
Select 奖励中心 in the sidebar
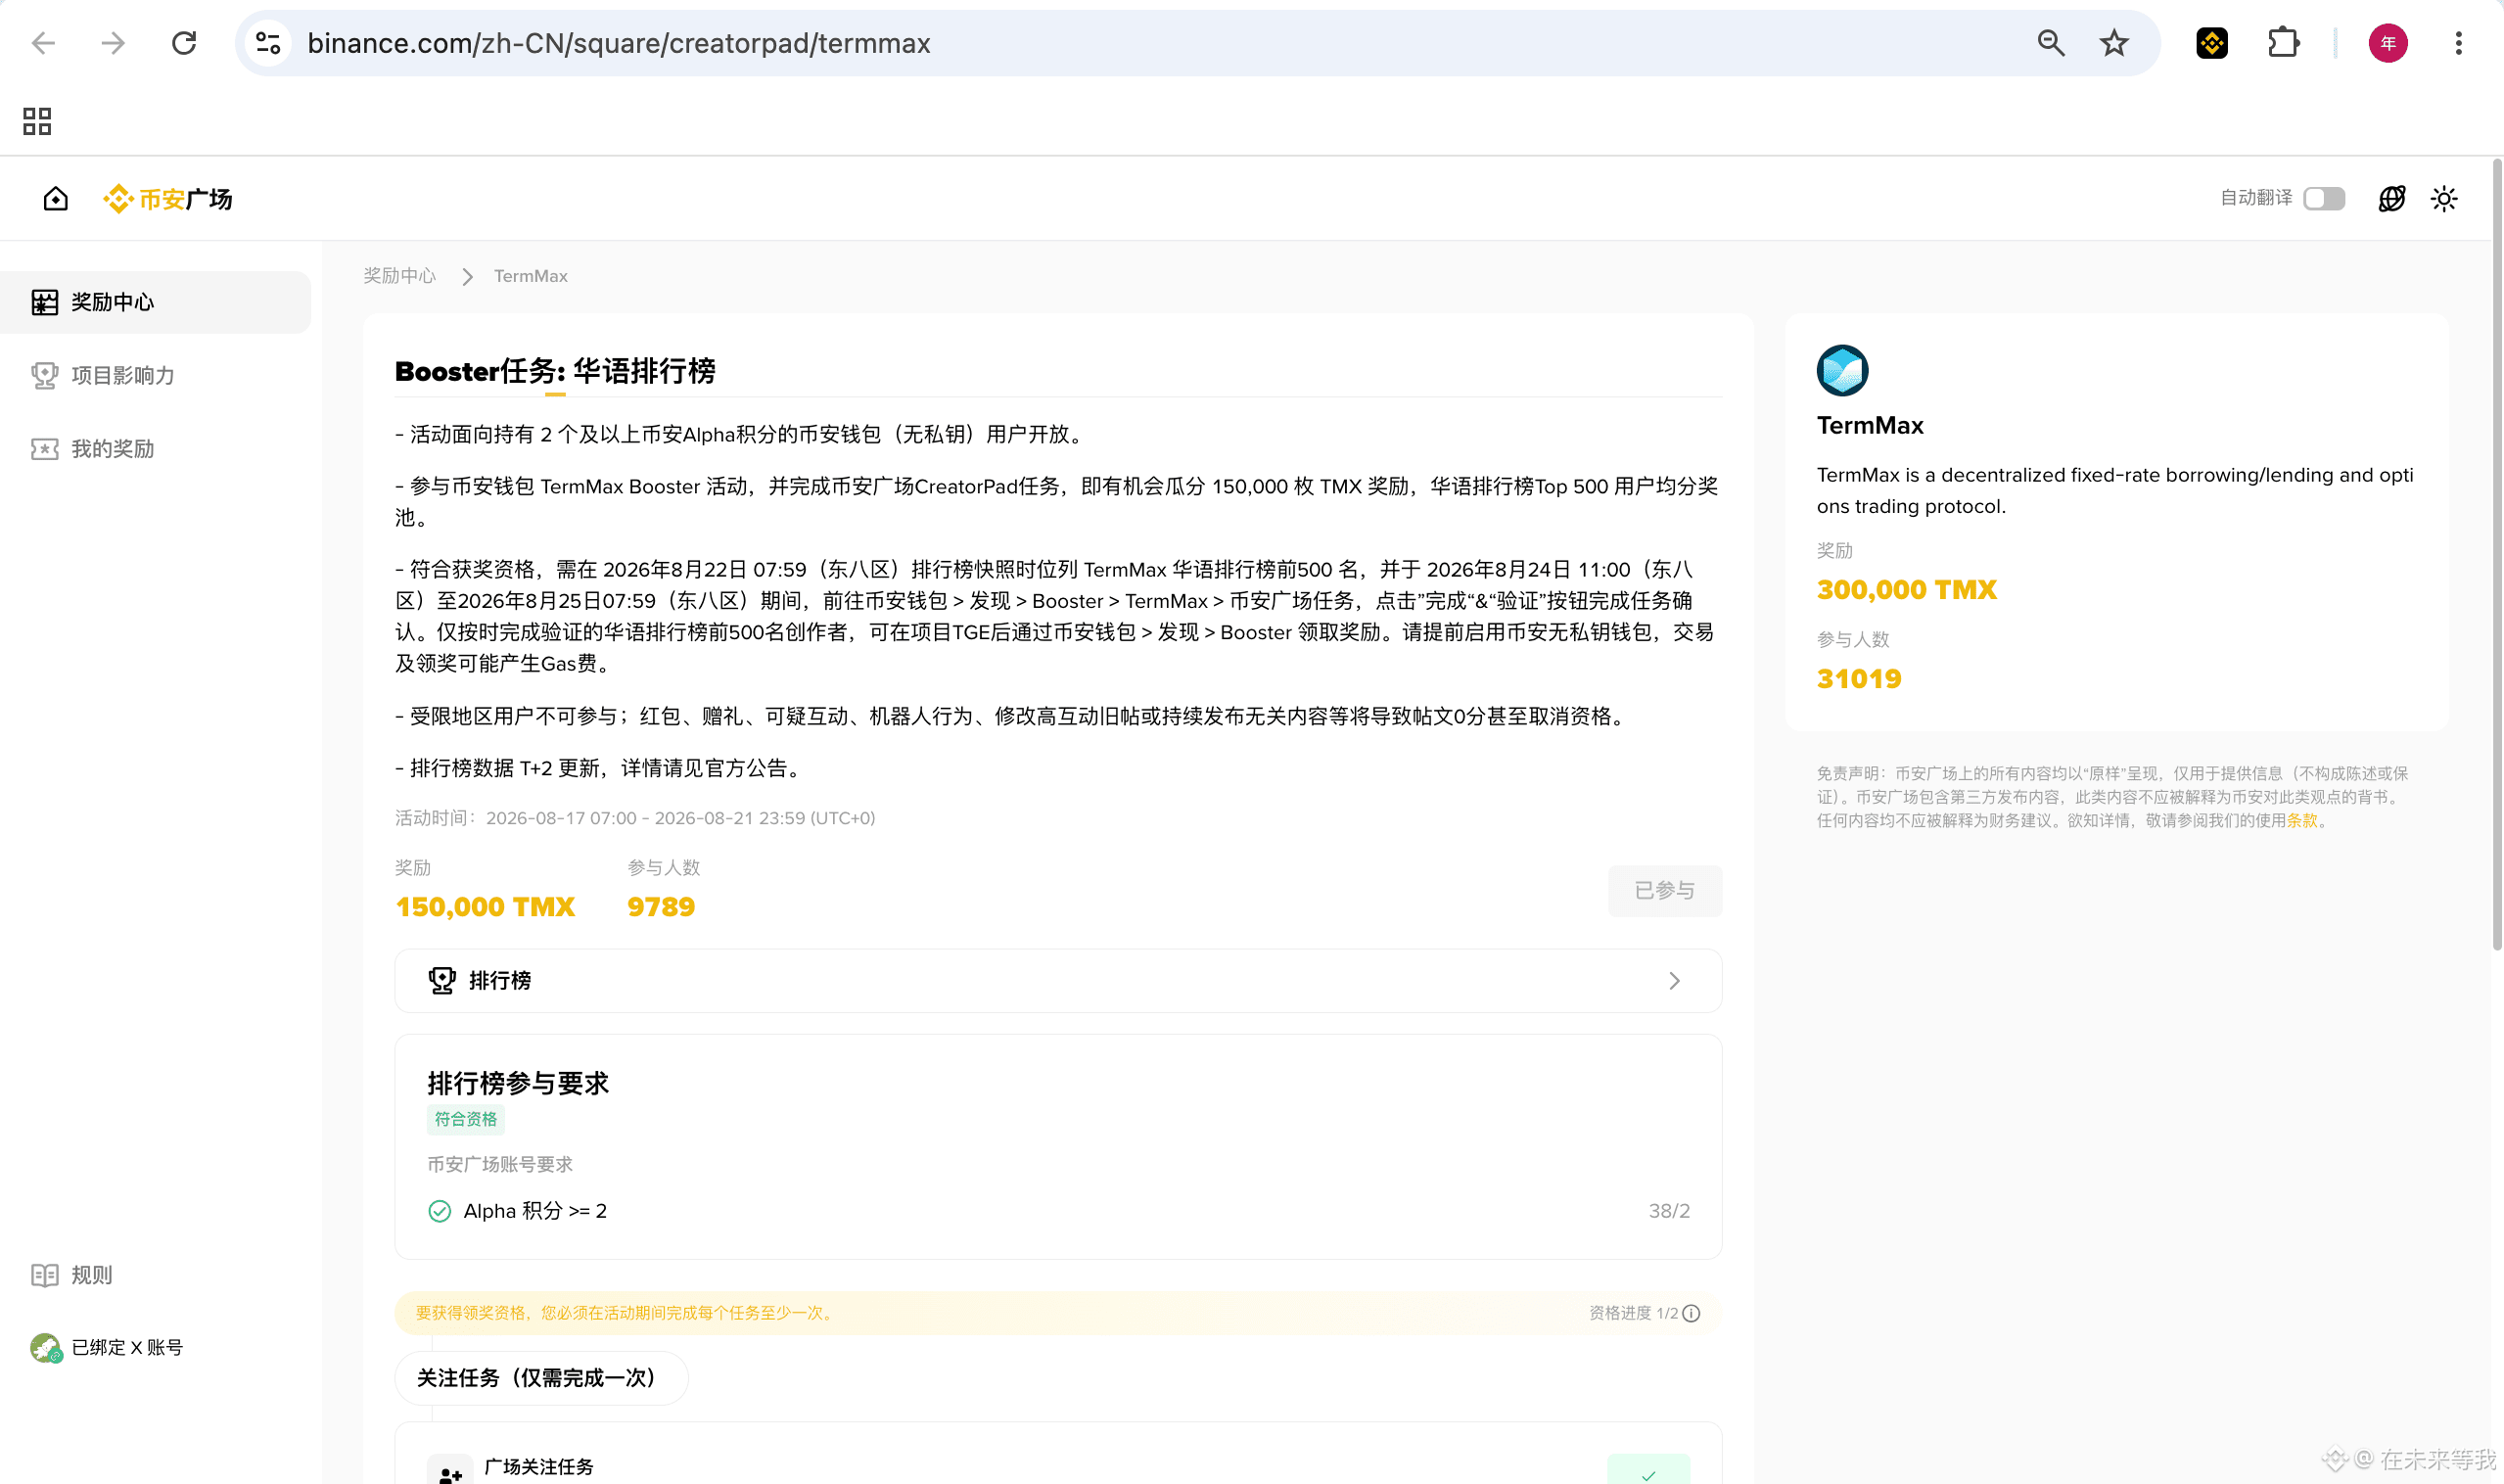155,302
